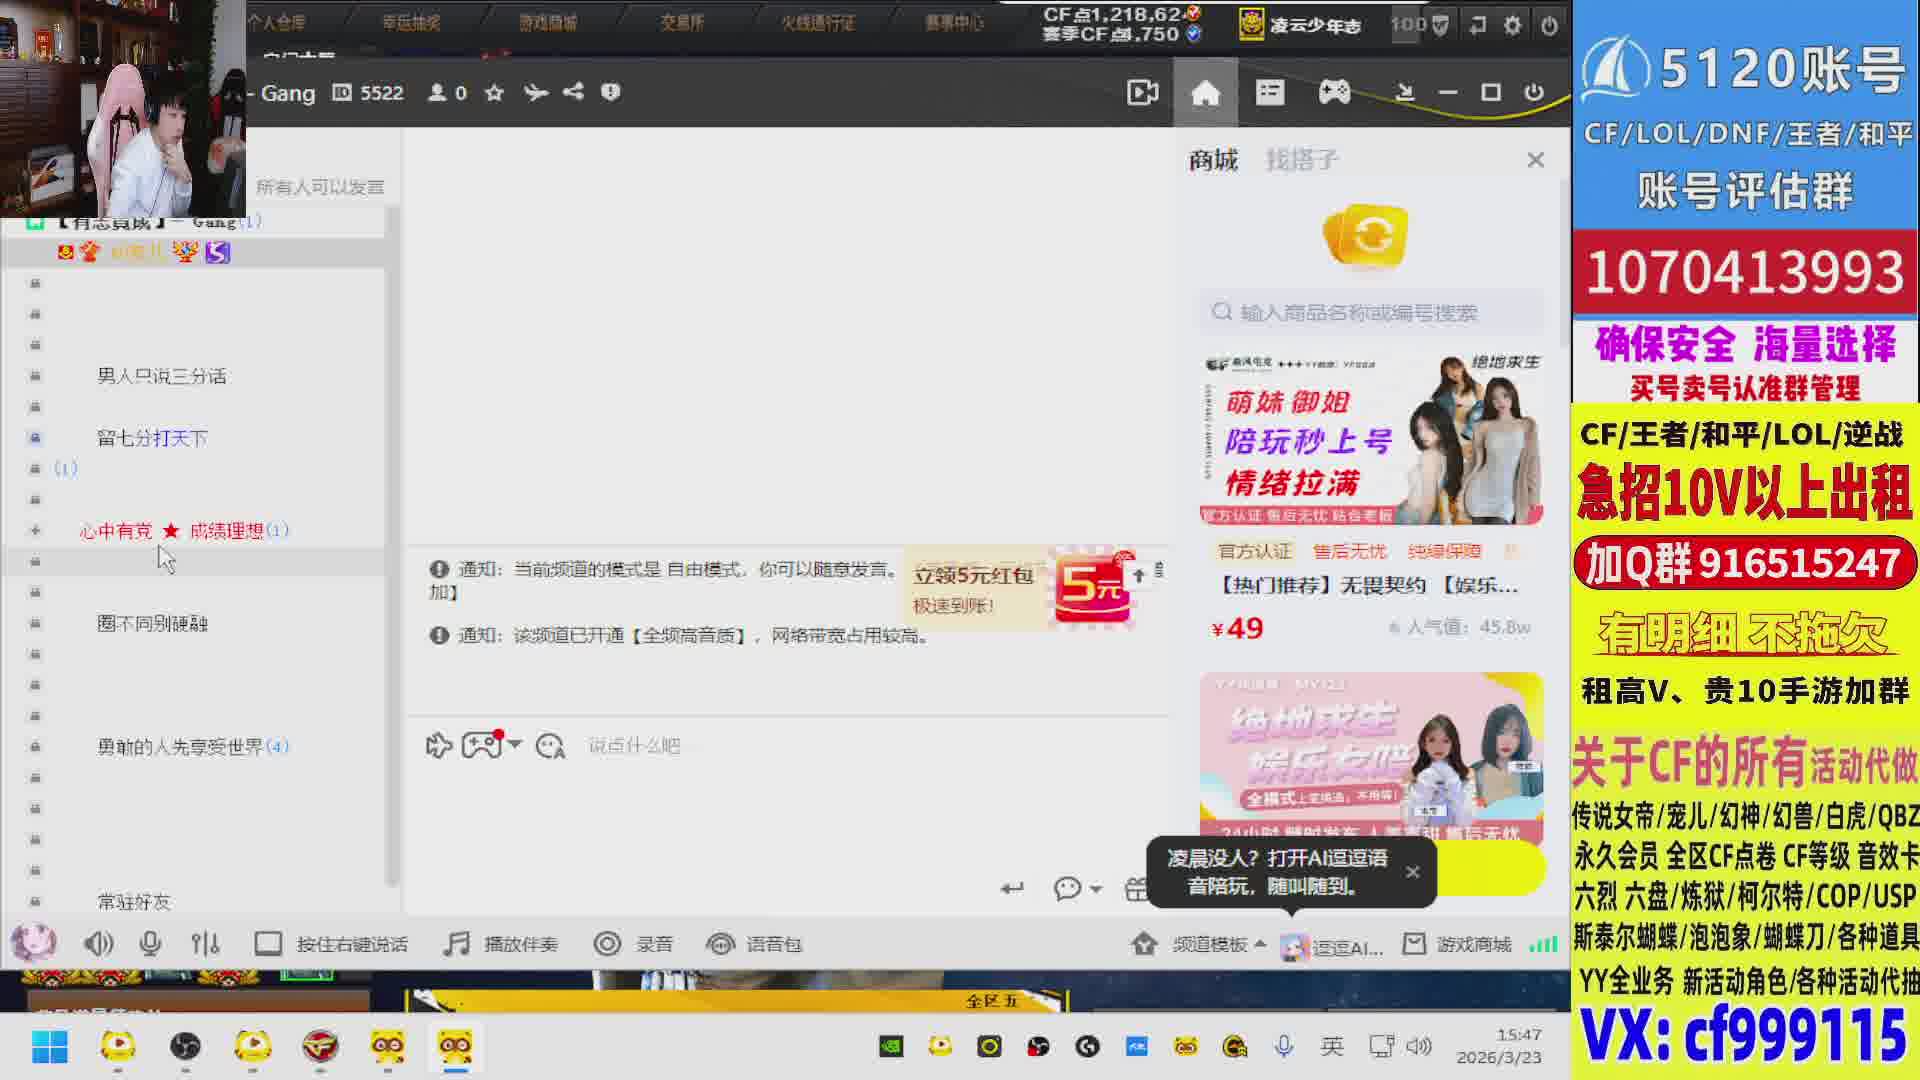The height and width of the screenshot is (1080, 1920).
Task: Click the product search input field
Action: coord(1370,312)
